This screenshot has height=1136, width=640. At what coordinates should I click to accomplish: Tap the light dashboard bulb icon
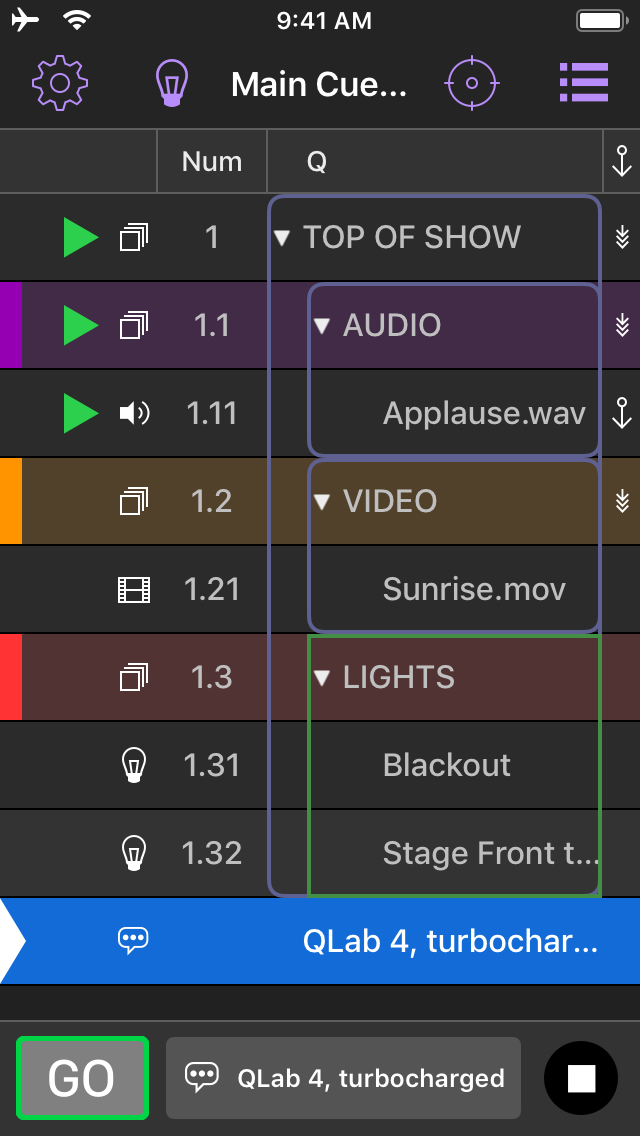[172, 84]
